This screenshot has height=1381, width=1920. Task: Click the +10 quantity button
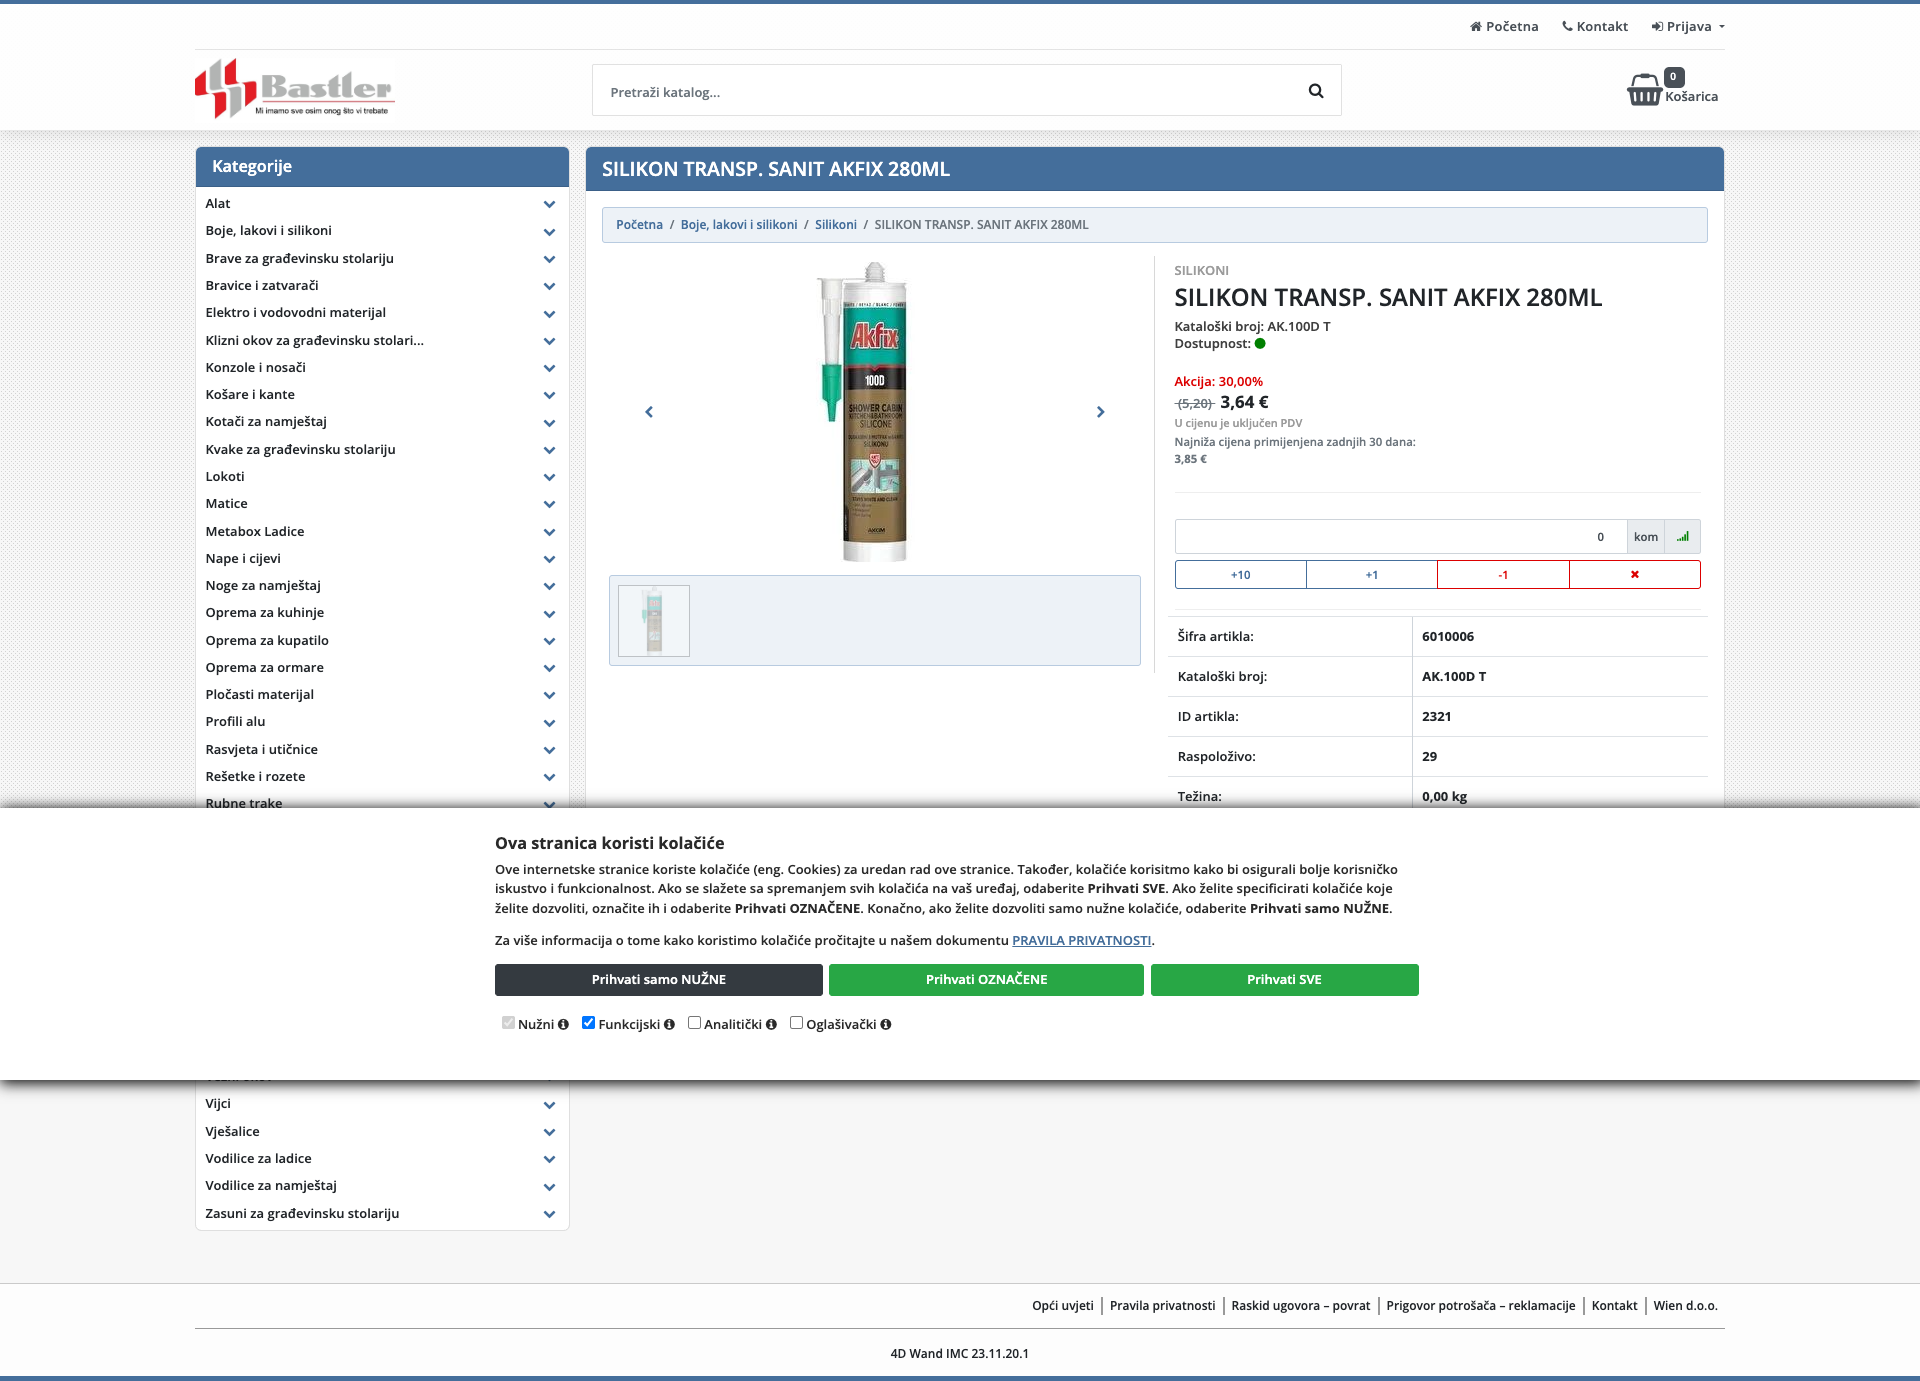click(x=1241, y=575)
